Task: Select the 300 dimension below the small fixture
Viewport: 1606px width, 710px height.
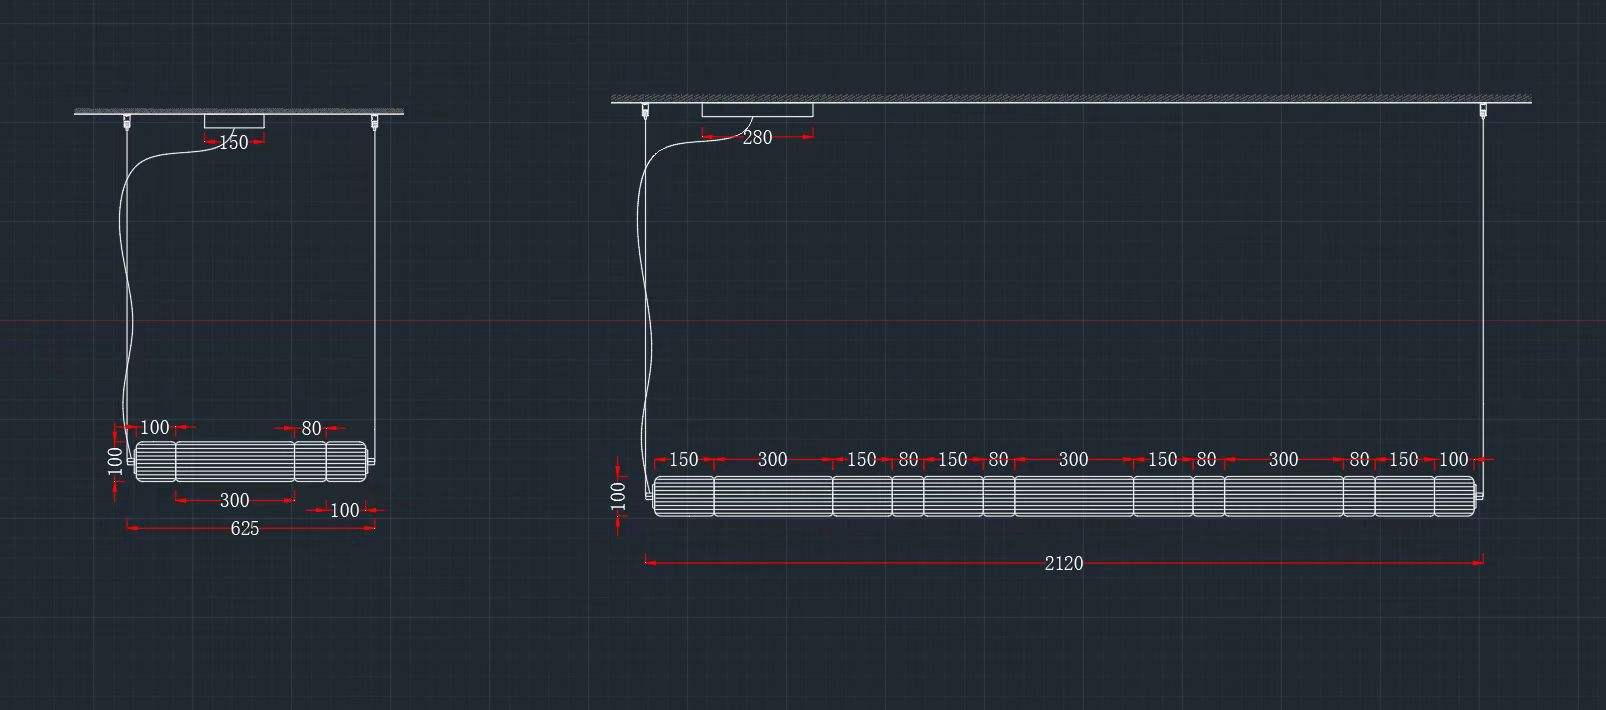Action: point(234,500)
